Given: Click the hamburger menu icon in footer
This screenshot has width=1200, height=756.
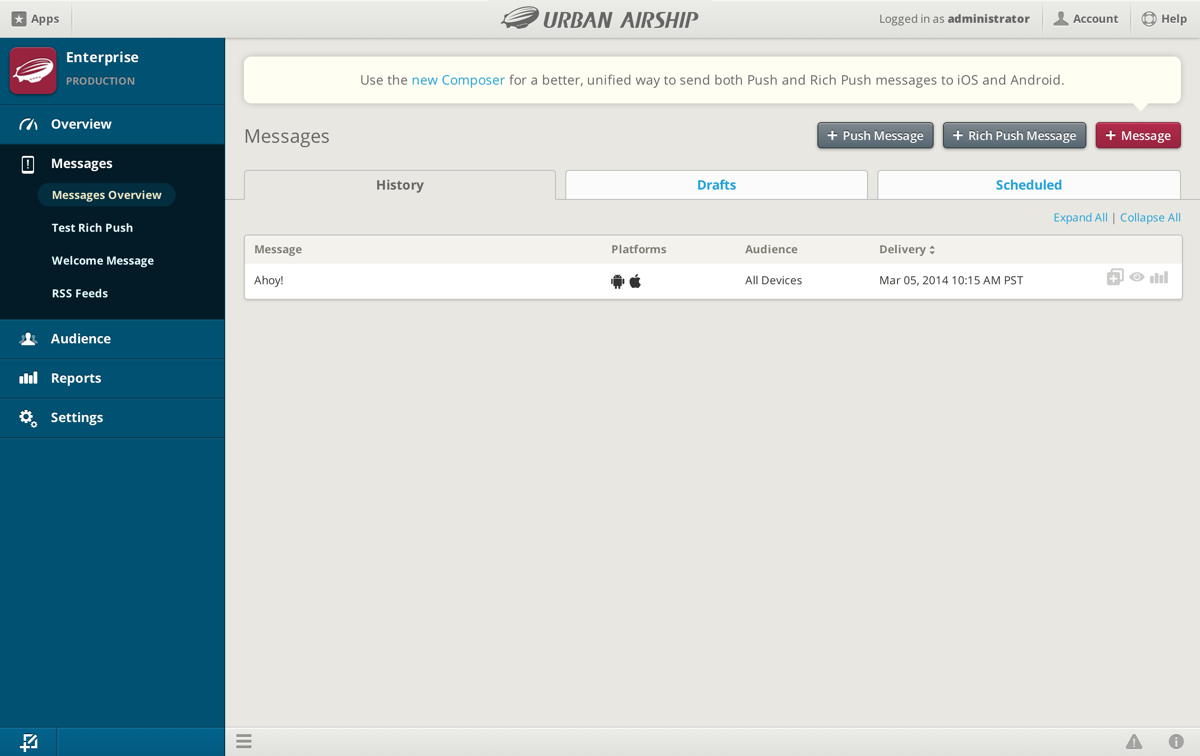Looking at the screenshot, I should click(244, 742).
